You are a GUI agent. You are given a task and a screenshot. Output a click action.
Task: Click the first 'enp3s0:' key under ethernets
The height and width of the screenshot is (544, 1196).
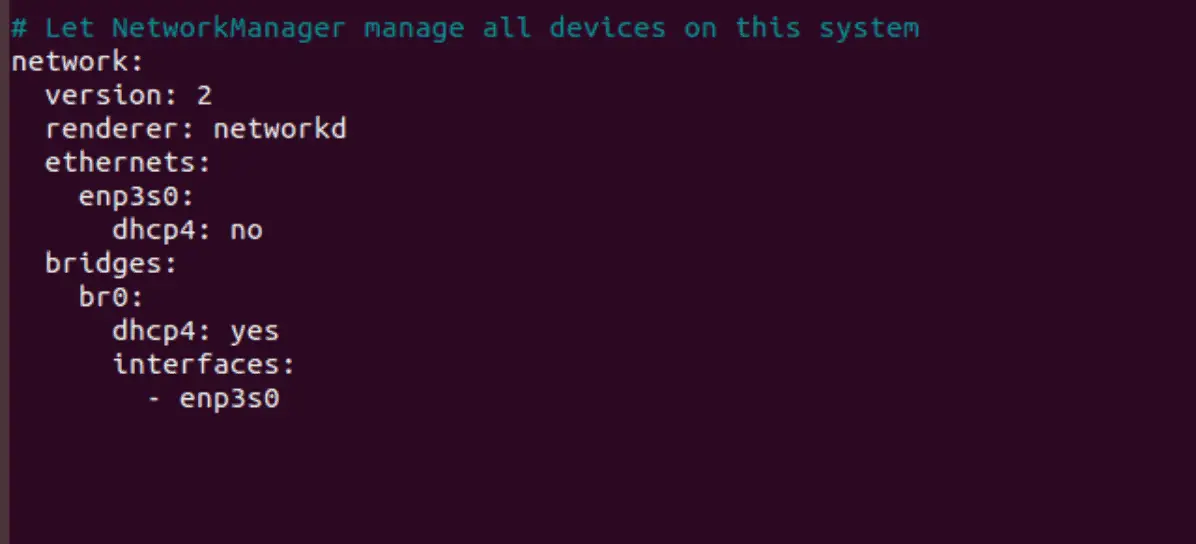137,197
